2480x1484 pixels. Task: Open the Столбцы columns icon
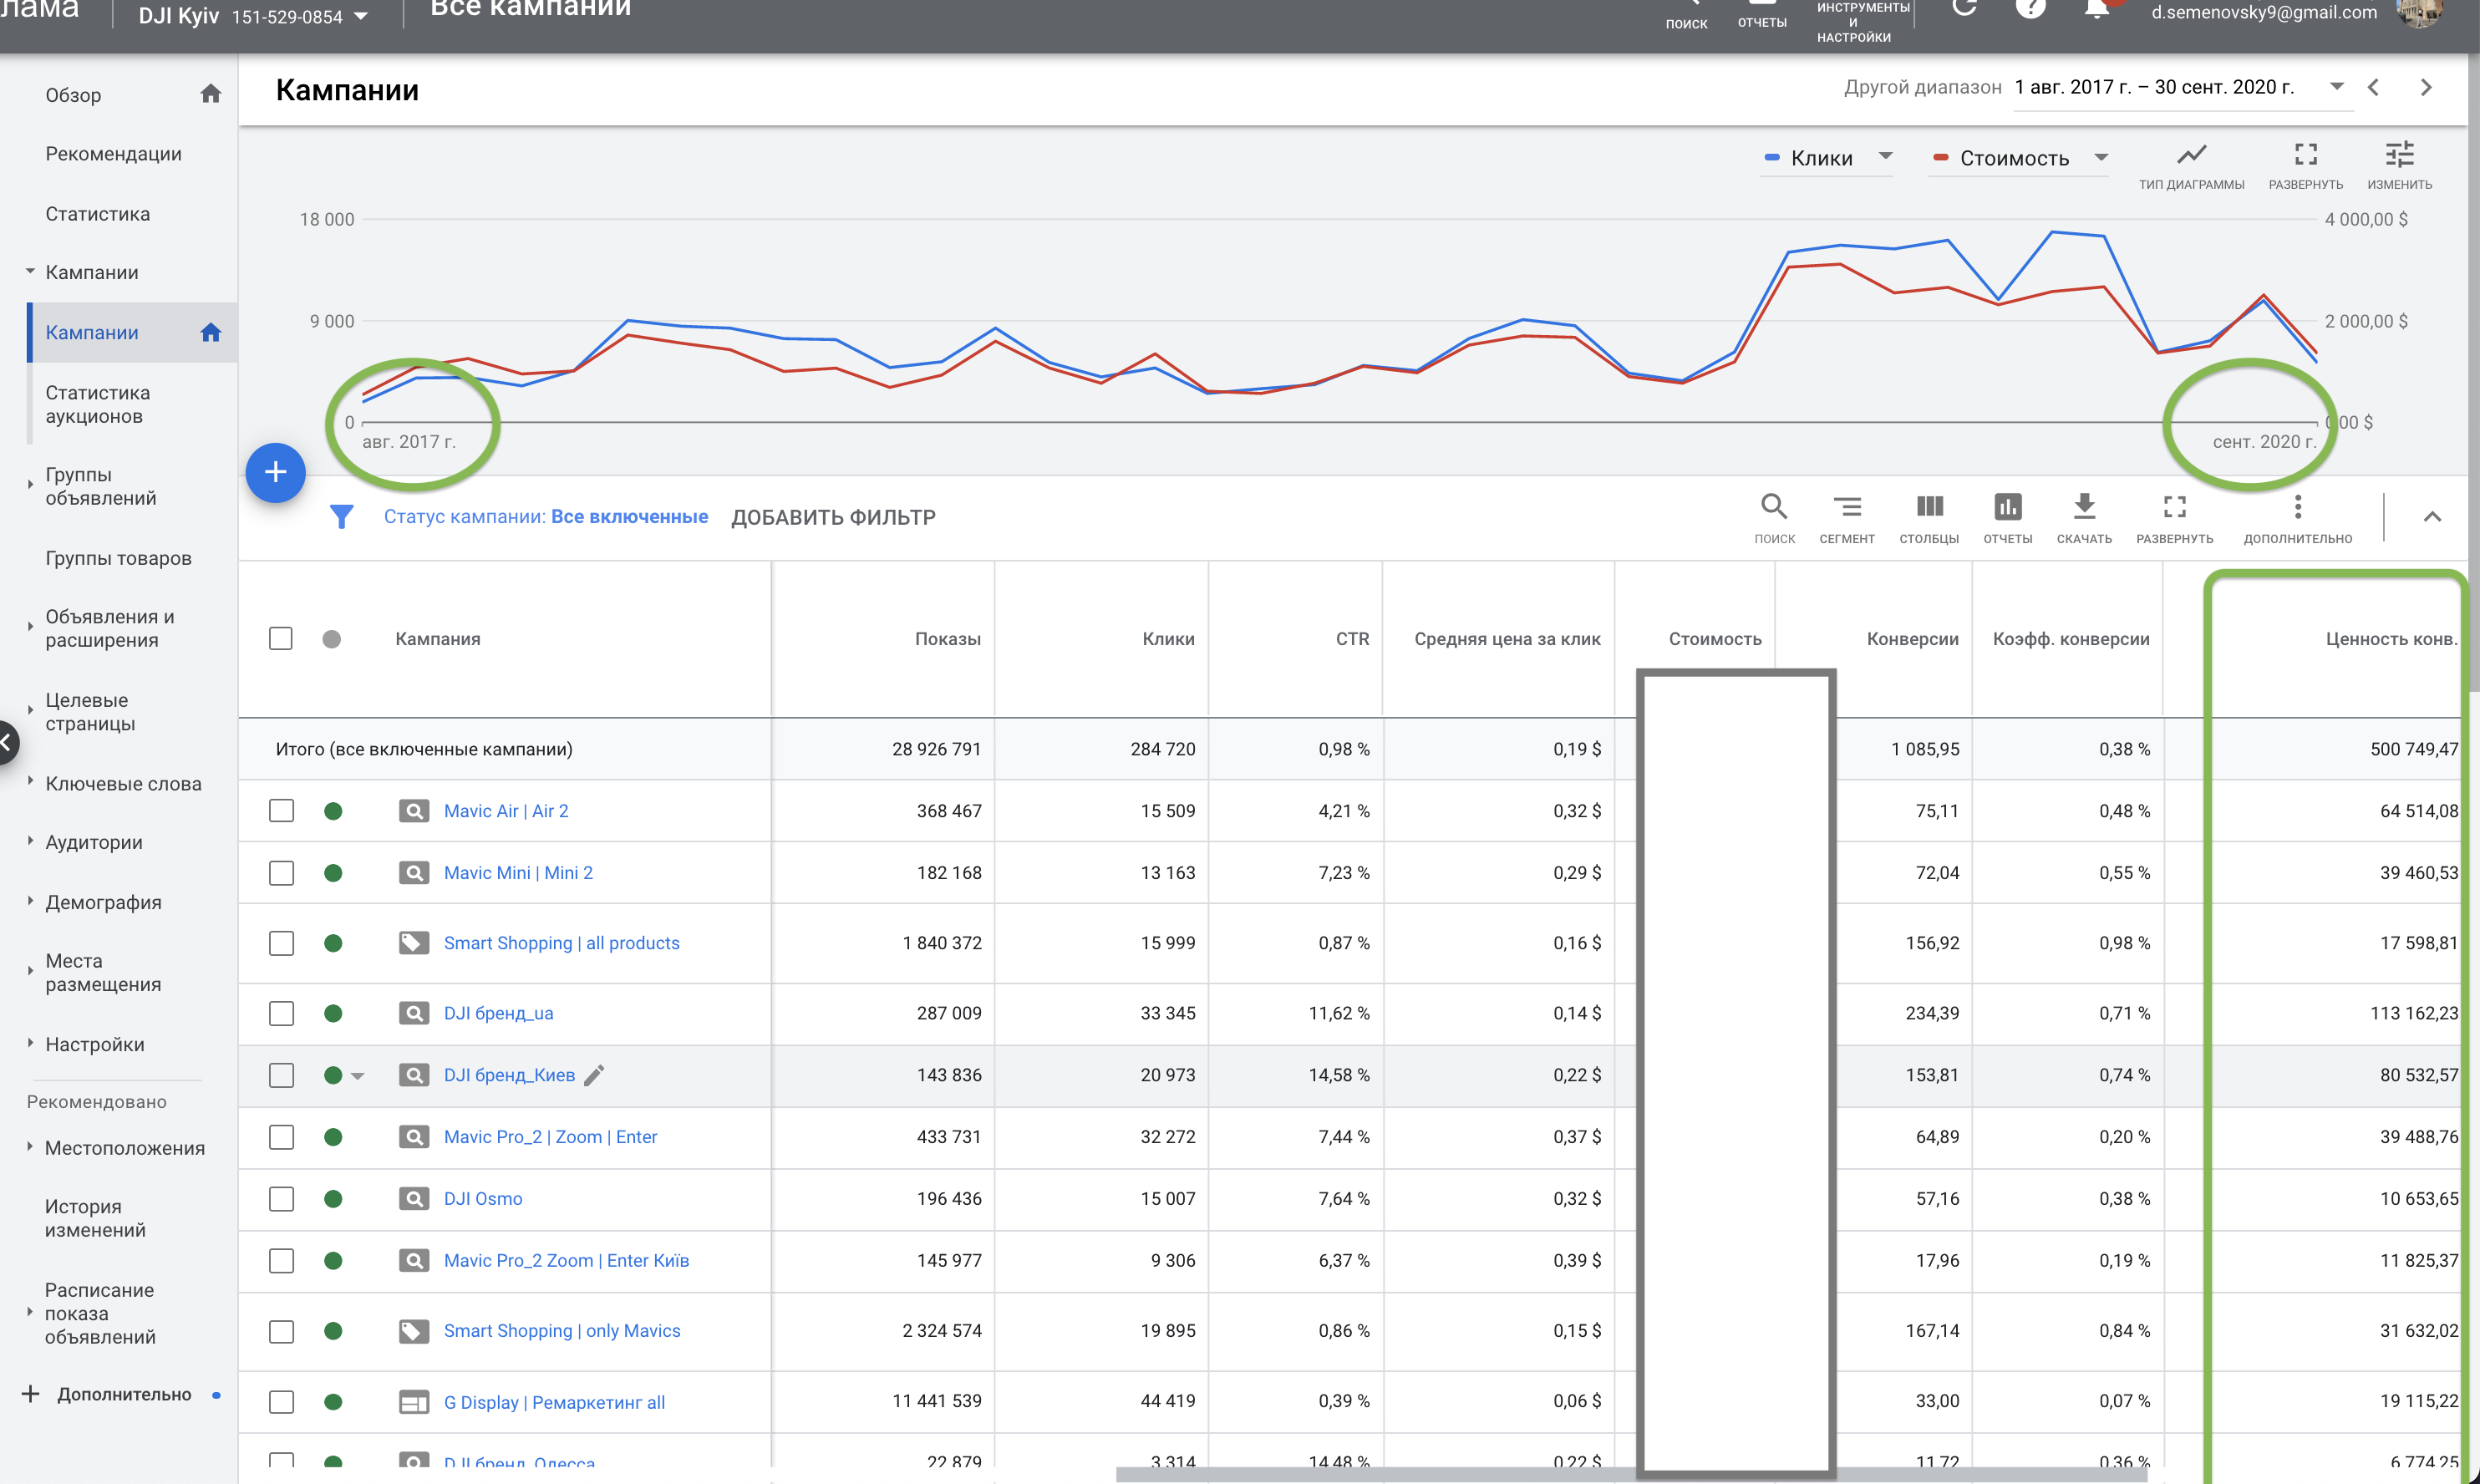tap(1929, 507)
